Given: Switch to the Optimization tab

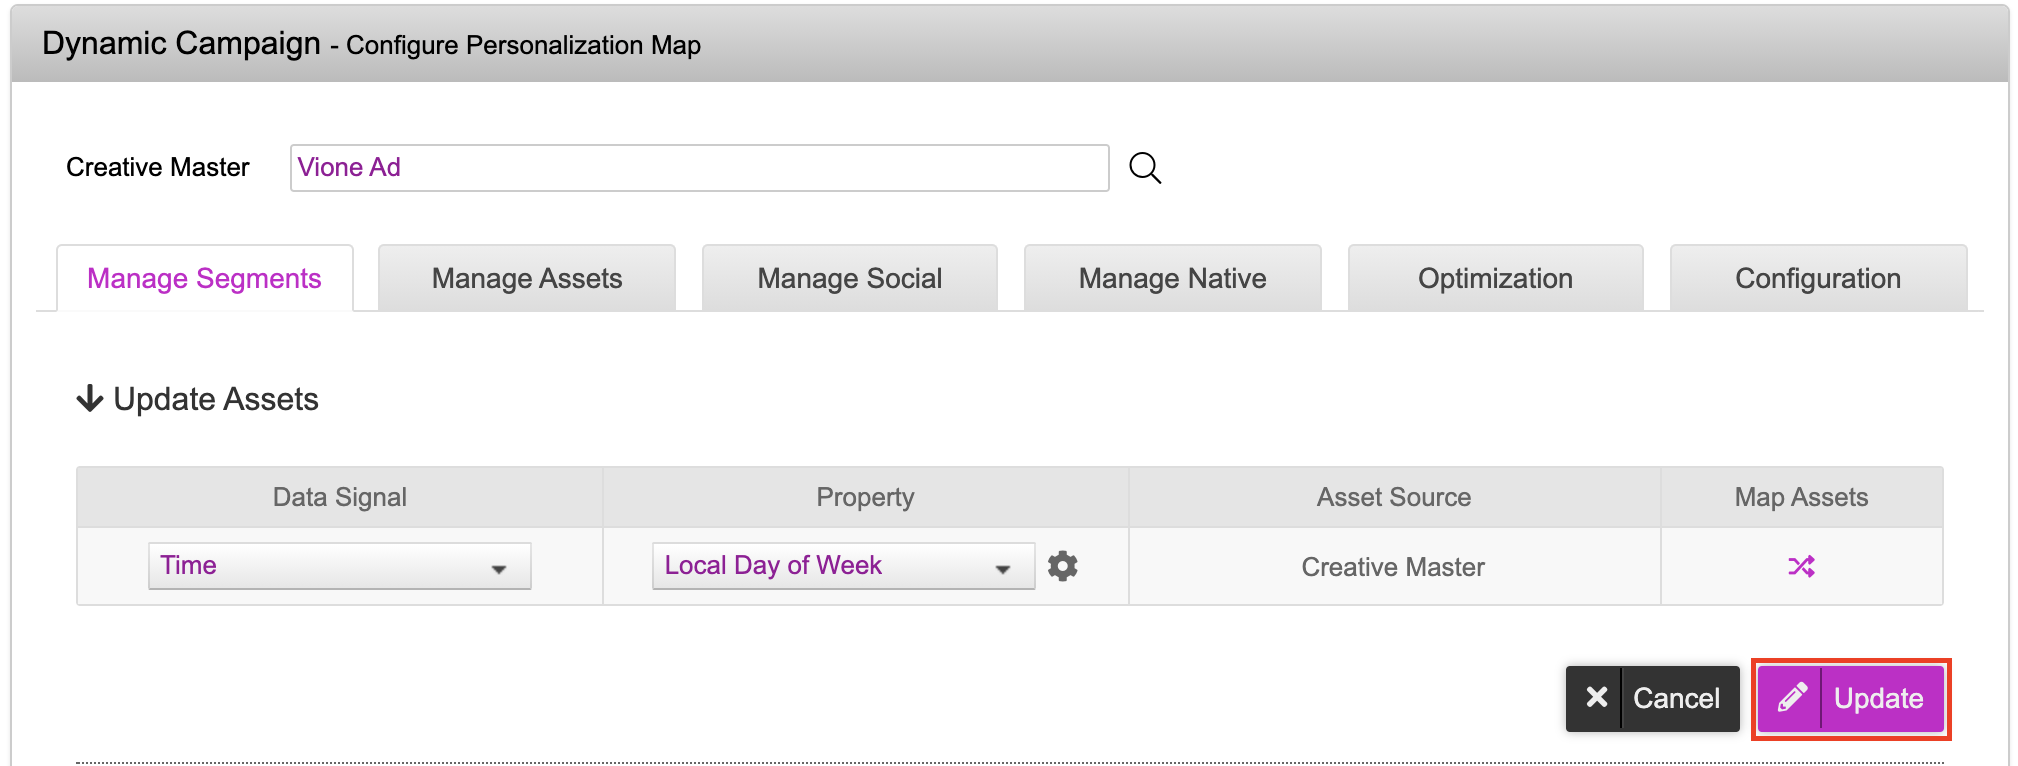Looking at the screenshot, I should 1495,279.
